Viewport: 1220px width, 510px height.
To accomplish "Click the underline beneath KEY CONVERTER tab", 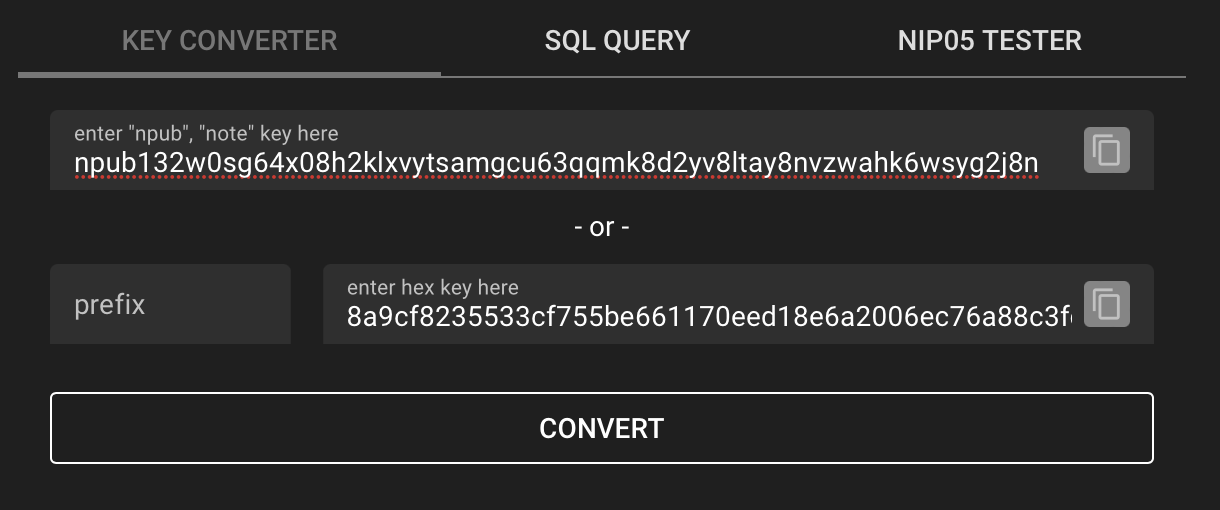I will (x=229, y=73).
